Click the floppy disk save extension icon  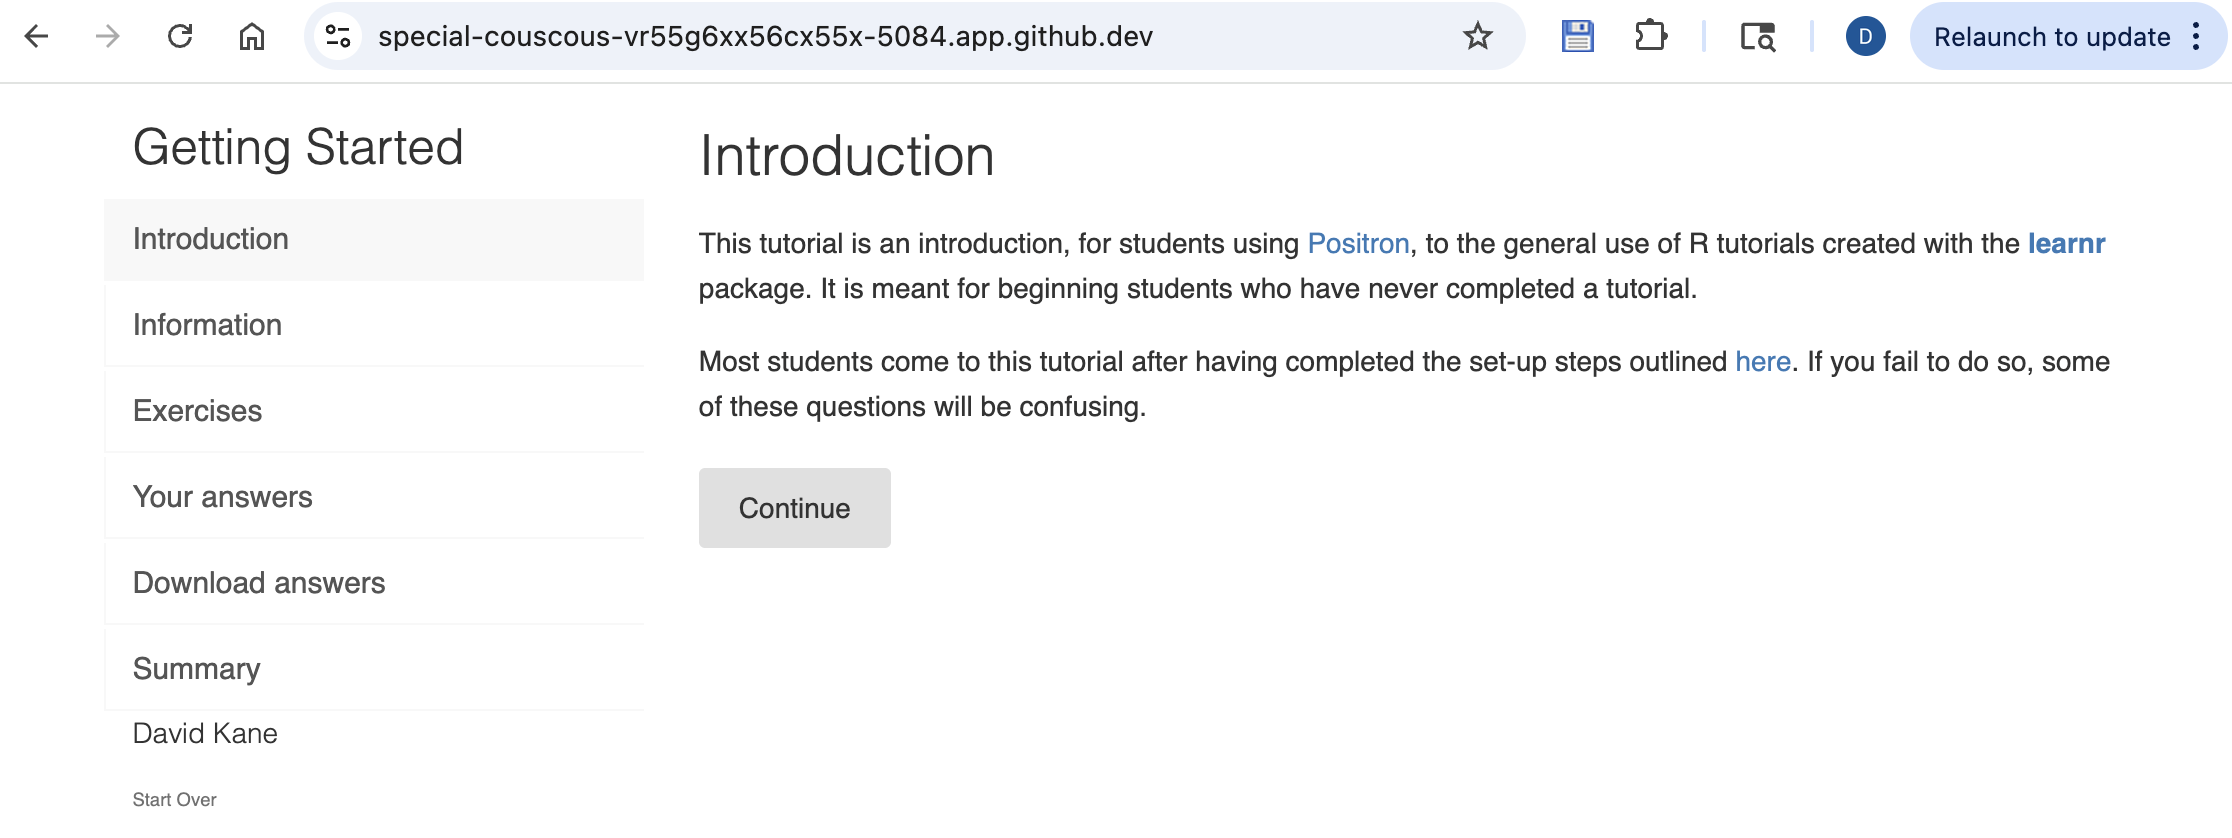coord(1577,37)
